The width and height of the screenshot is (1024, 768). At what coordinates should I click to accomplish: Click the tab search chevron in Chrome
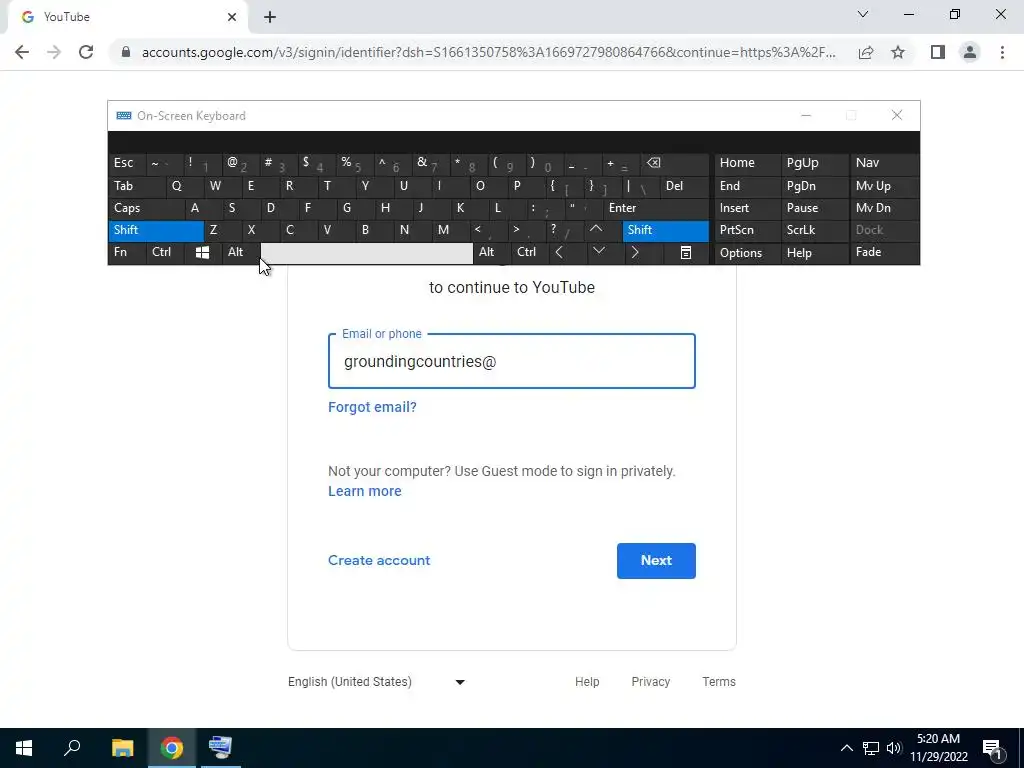(863, 14)
